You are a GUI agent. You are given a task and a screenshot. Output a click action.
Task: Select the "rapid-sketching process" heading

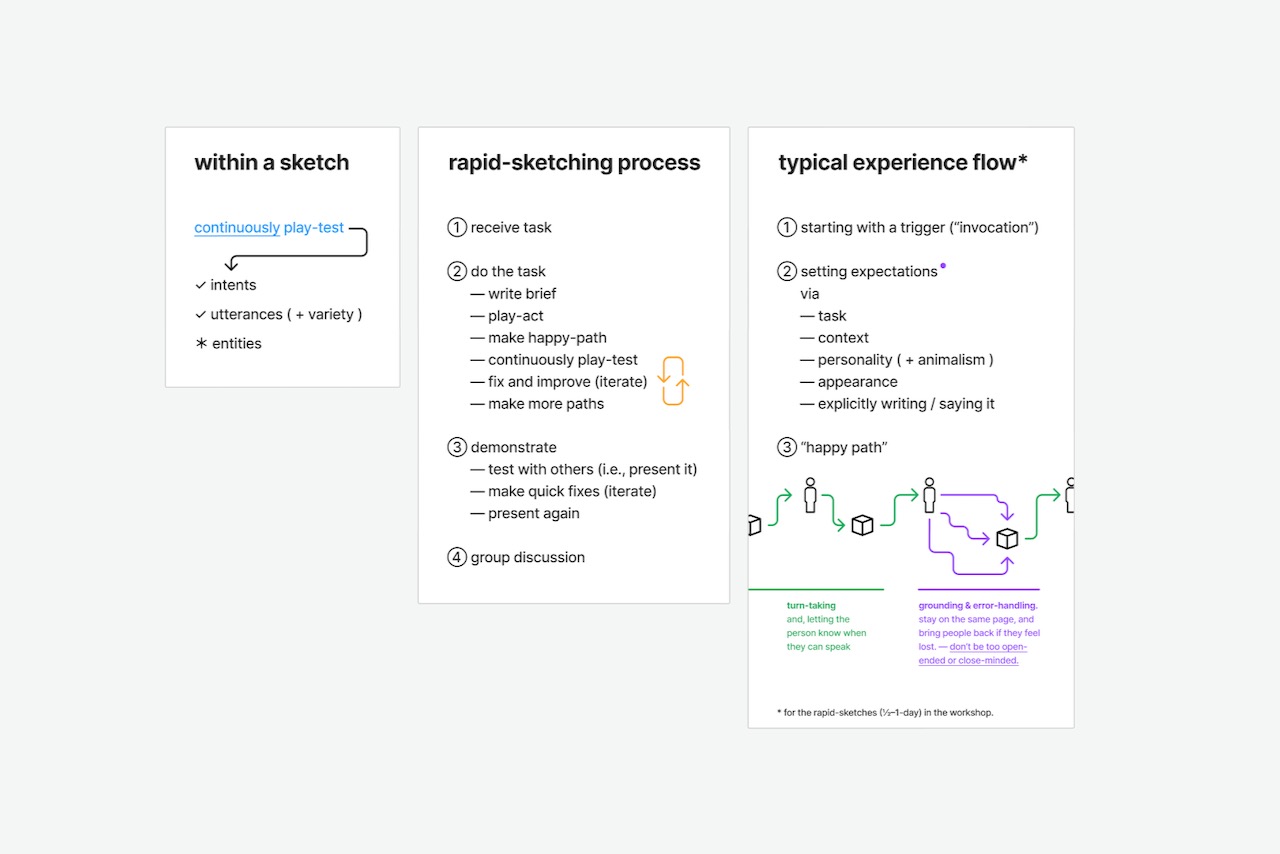(x=574, y=163)
